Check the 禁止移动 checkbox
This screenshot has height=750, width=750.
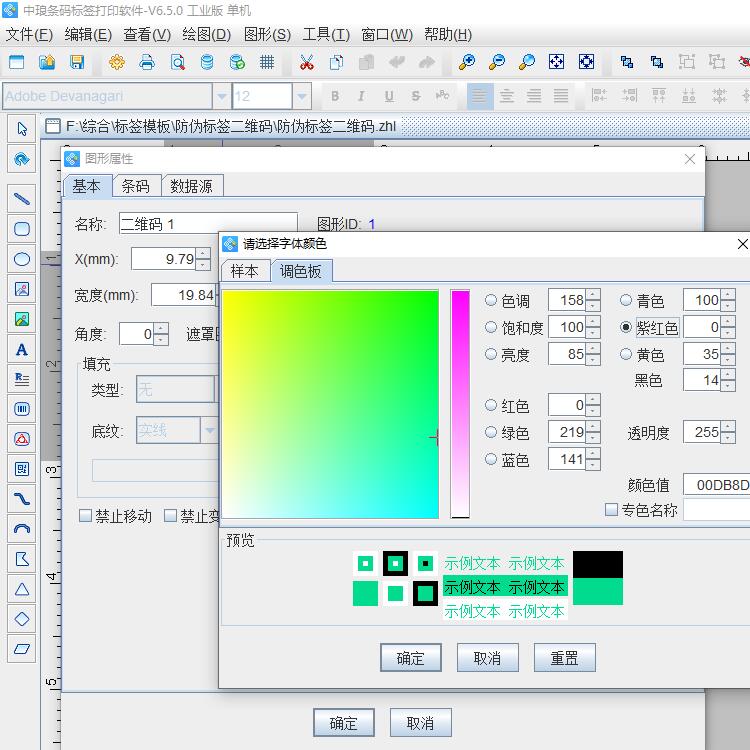click(85, 516)
